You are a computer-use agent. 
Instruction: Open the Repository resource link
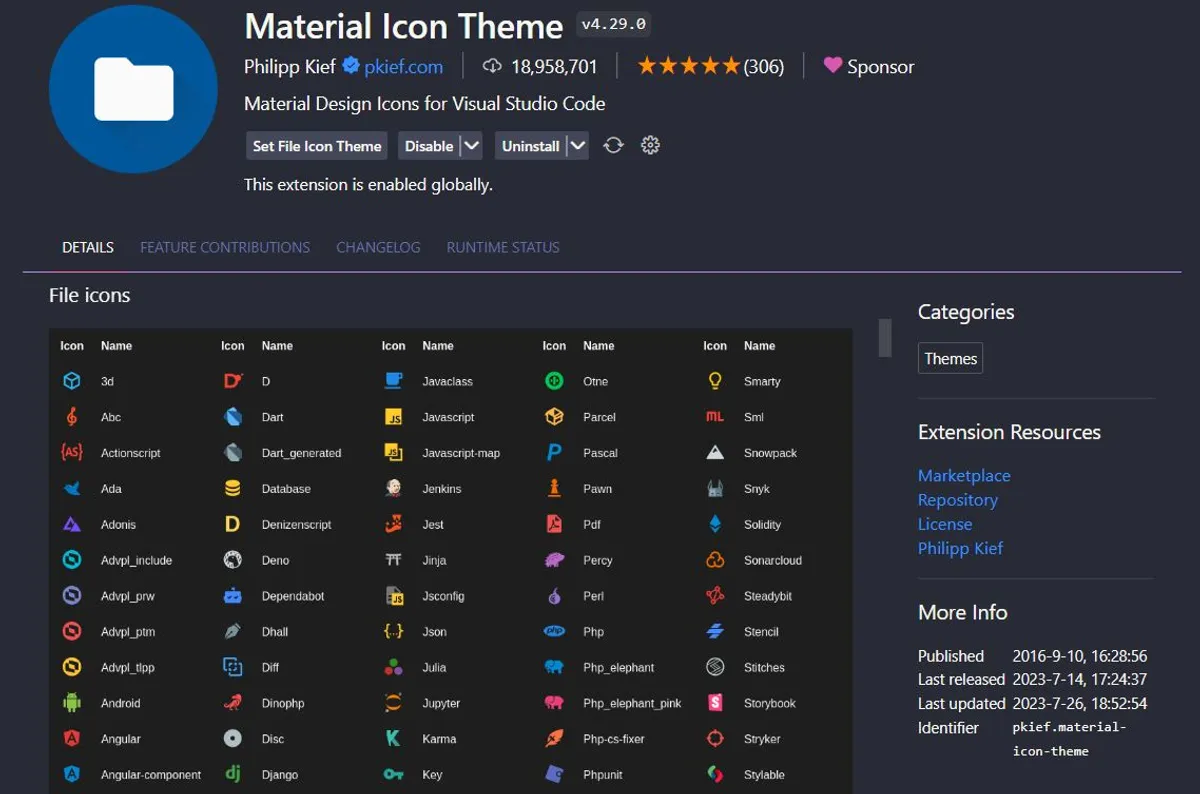[x=958, y=500]
